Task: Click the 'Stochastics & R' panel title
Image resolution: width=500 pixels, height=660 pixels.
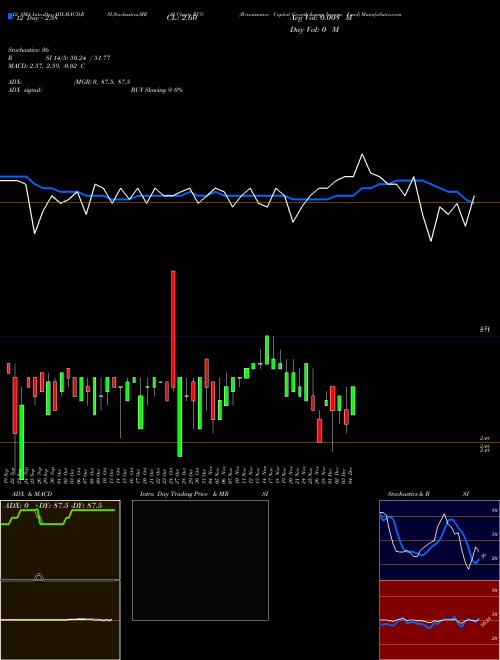Action: (x=408, y=494)
